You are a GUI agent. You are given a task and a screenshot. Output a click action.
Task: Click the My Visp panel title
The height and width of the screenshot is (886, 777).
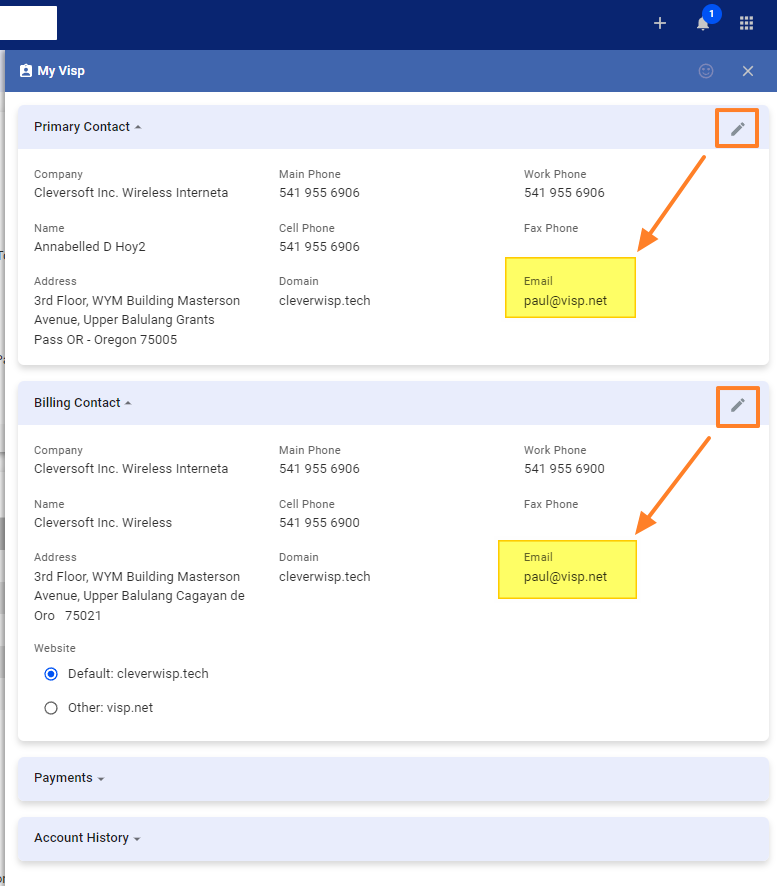pos(61,71)
